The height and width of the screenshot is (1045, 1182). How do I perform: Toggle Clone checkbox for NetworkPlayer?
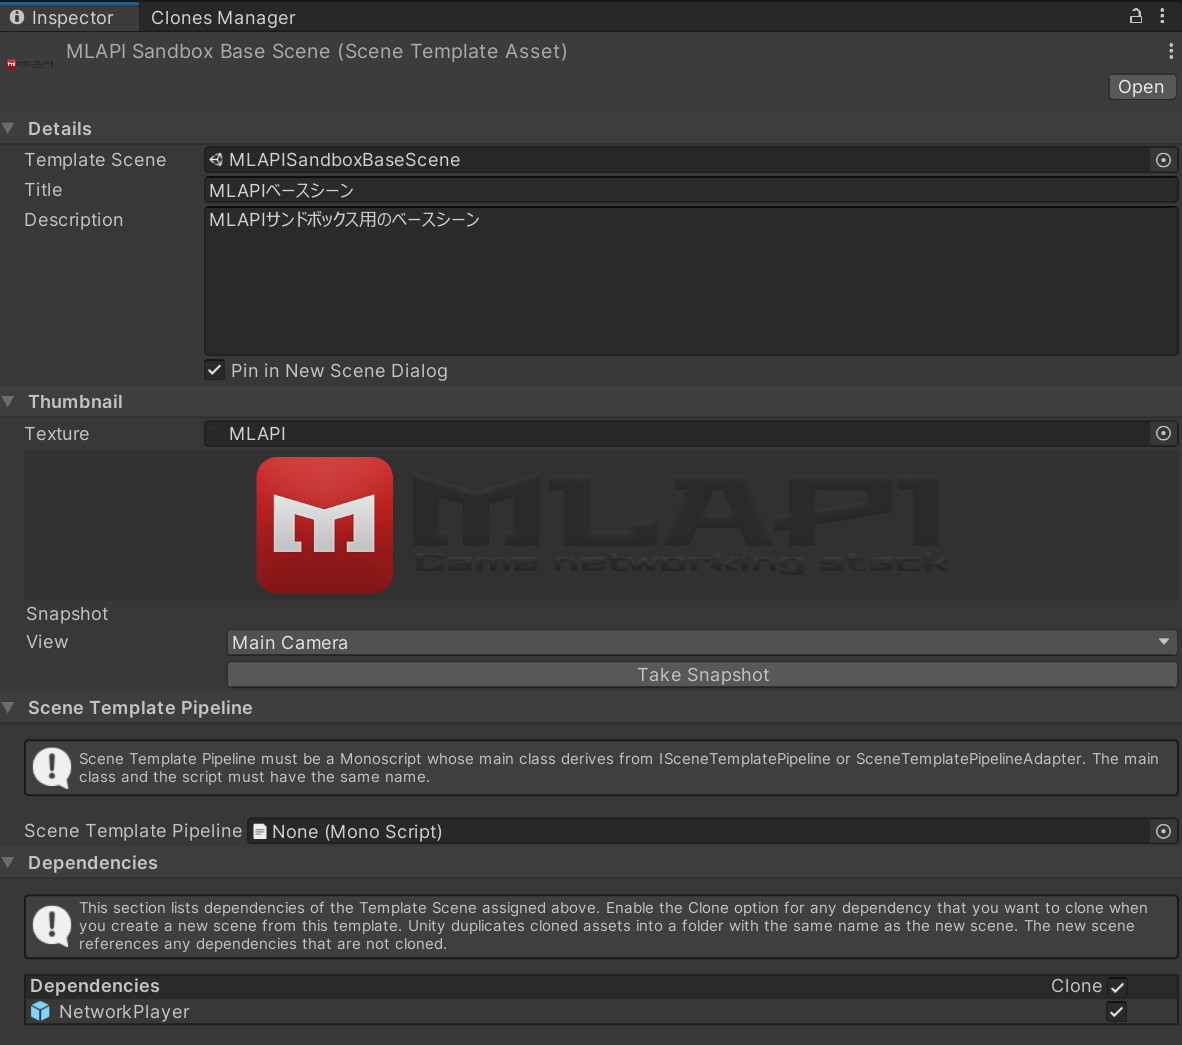pos(1116,1012)
